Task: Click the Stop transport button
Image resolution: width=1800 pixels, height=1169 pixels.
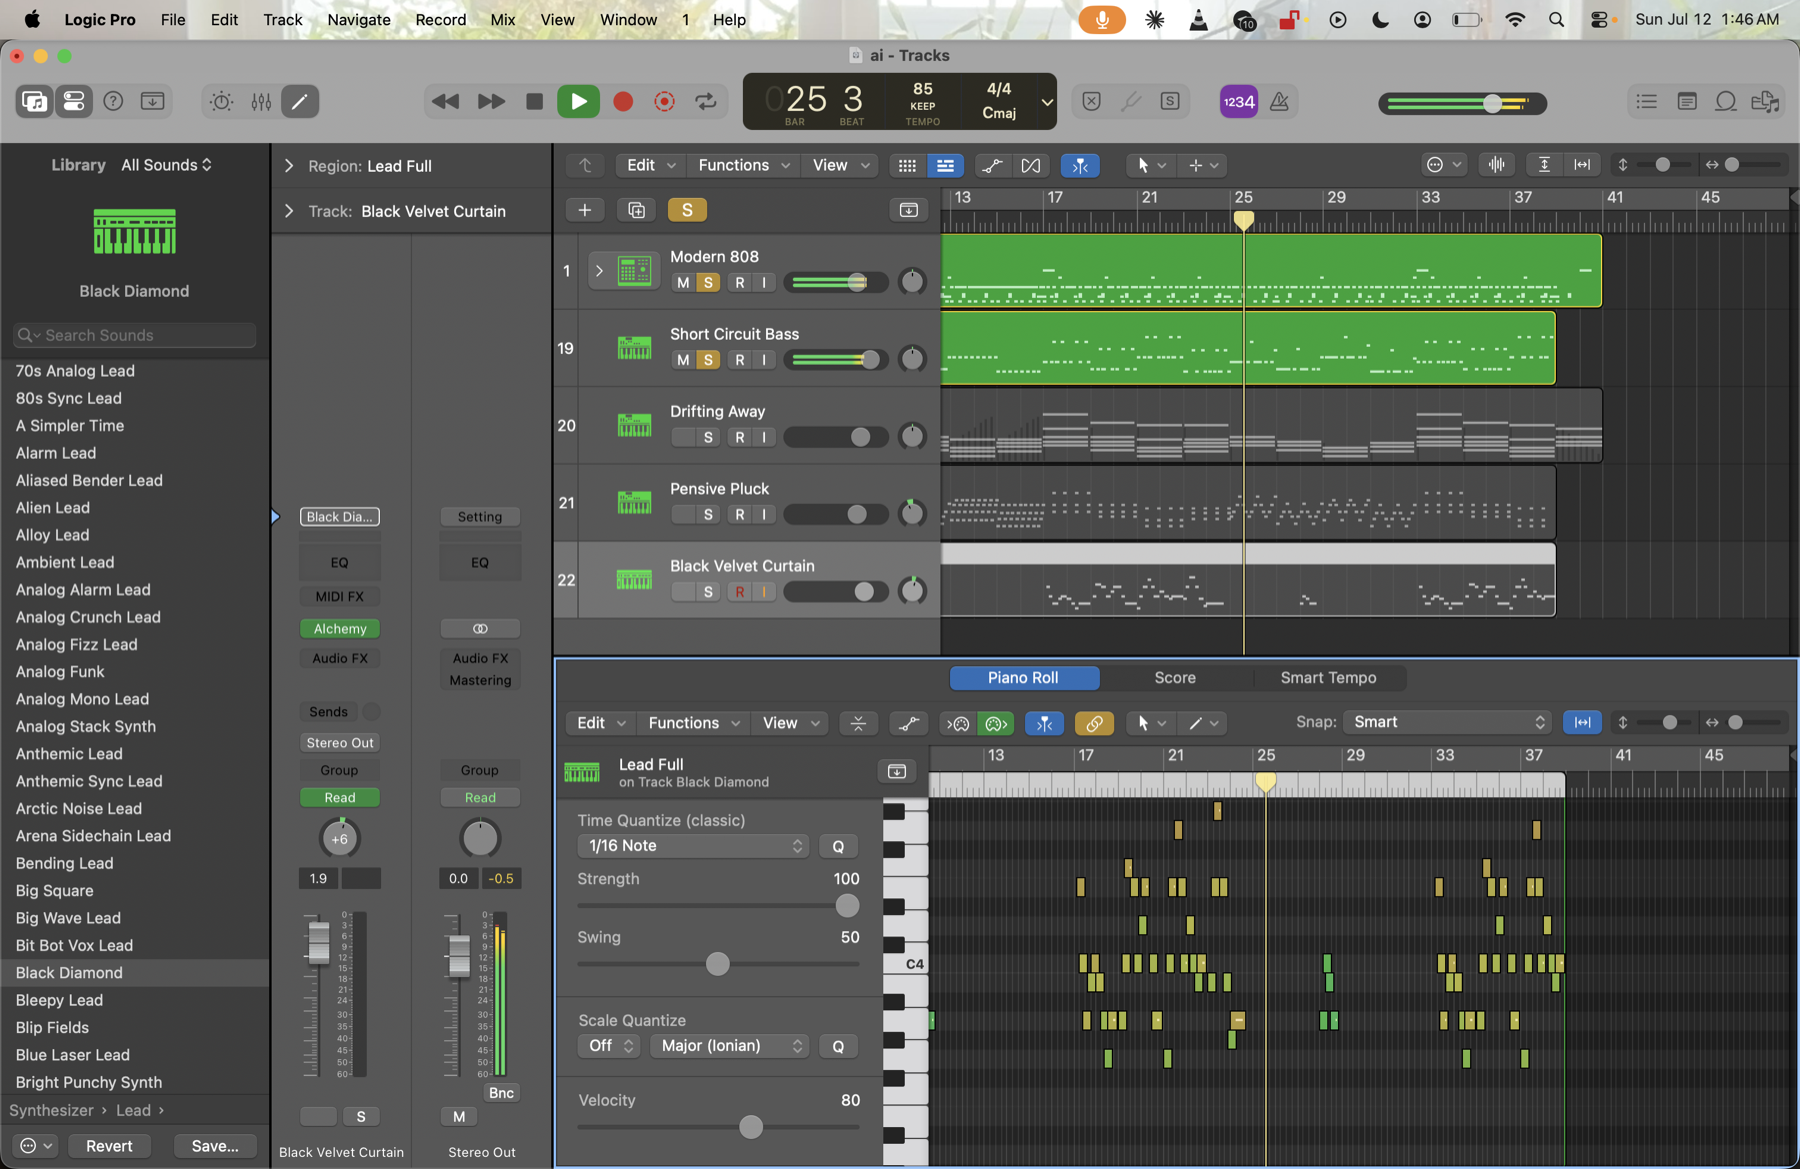Action: tap(534, 101)
